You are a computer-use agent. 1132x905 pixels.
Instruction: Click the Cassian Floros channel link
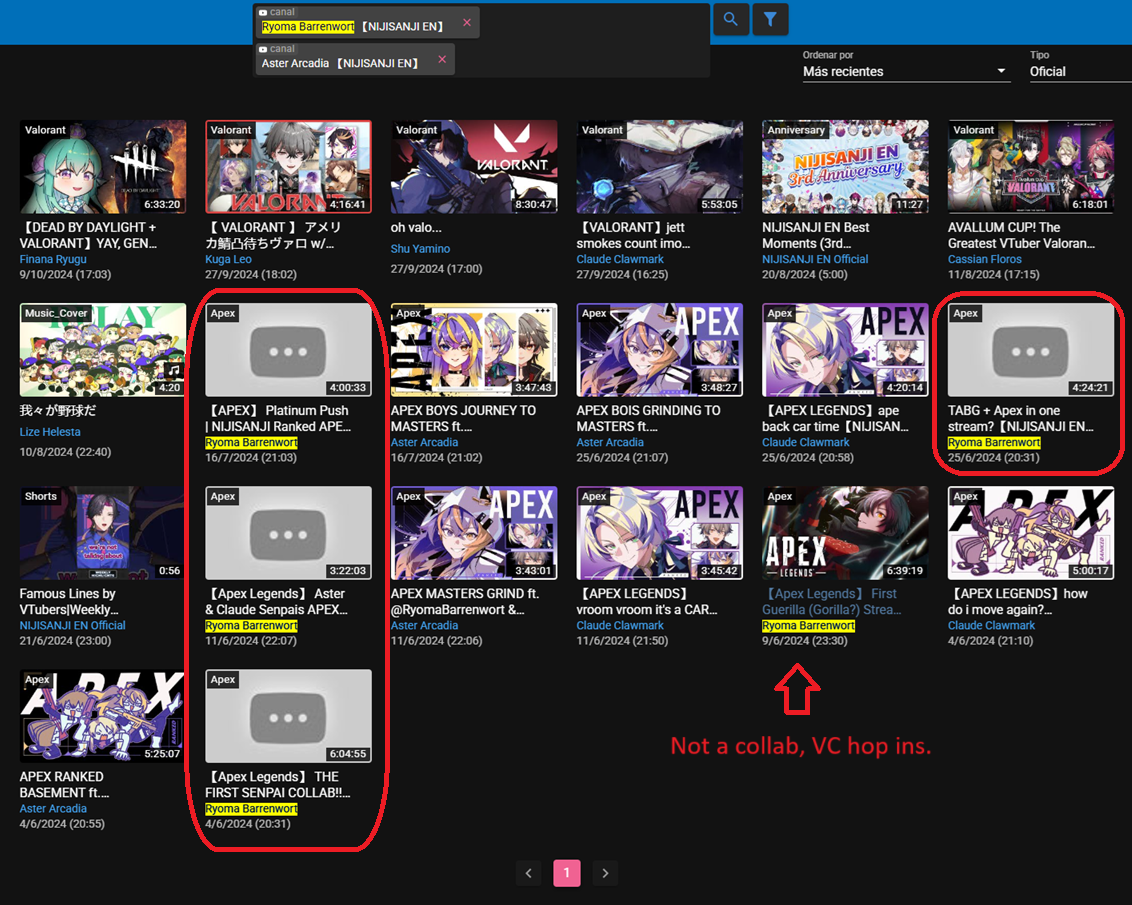coord(984,259)
